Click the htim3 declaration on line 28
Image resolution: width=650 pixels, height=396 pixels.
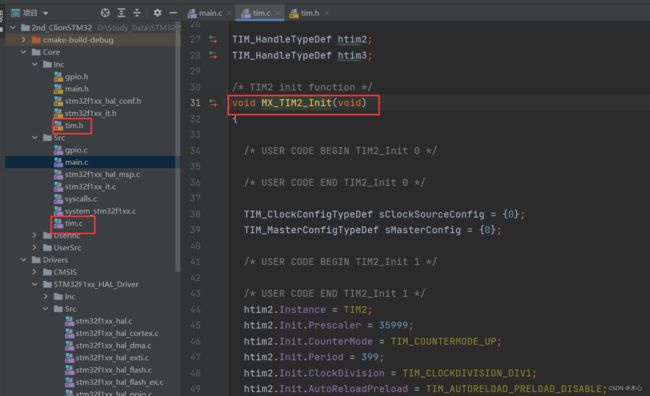pyautogui.click(x=352, y=55)
